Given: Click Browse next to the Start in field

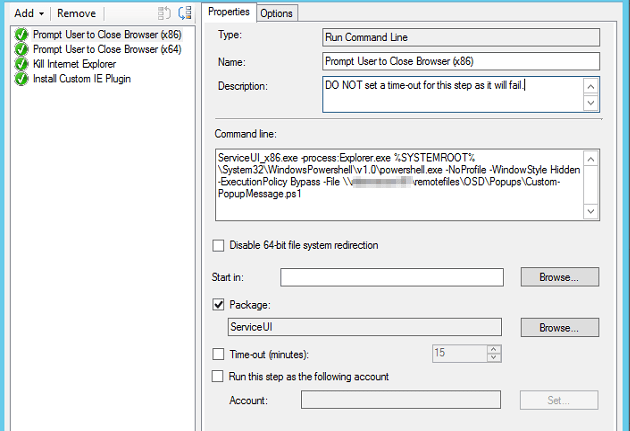Looking at the screenshot, I should click(x=559, y=276).
